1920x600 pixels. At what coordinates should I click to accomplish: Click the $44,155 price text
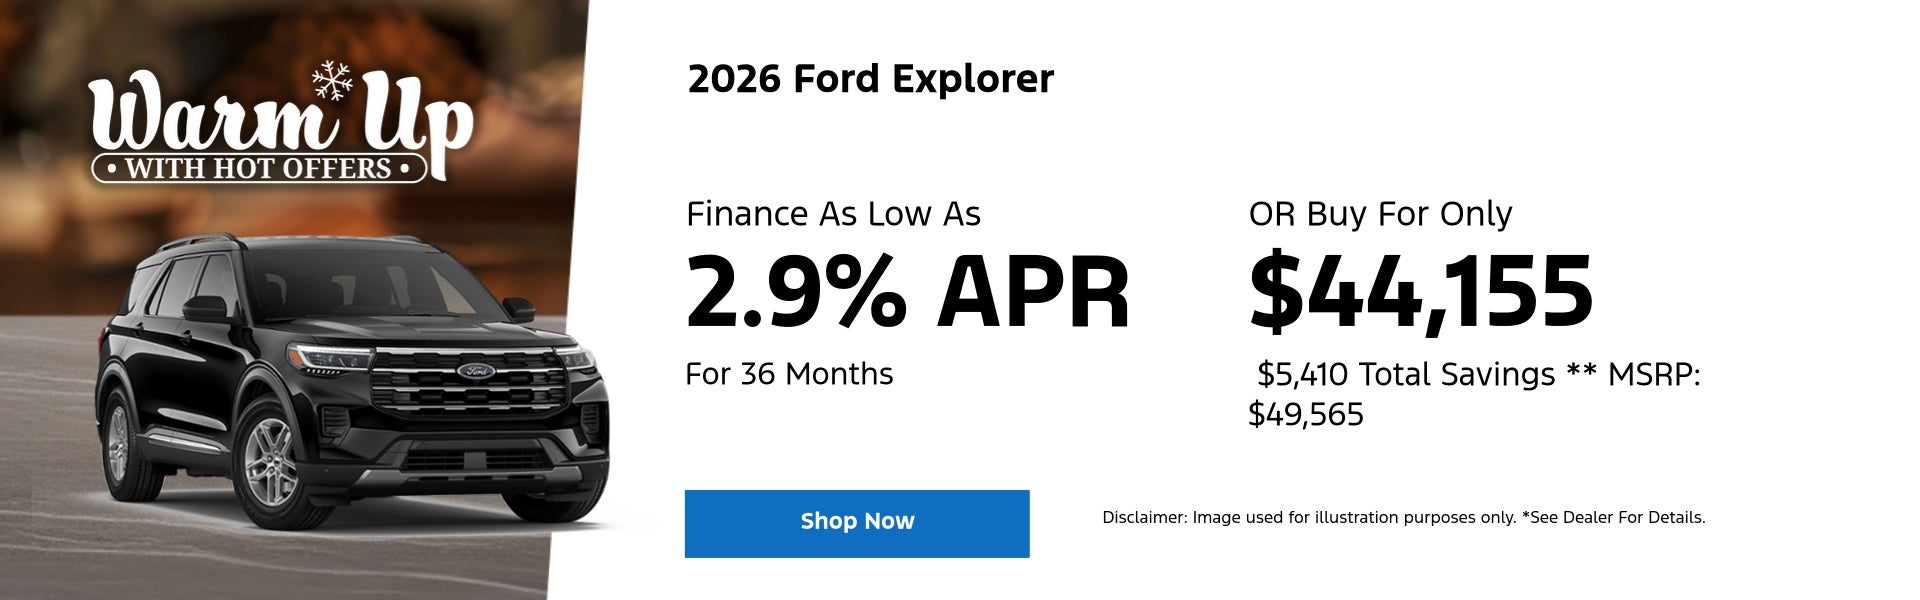click(x=1420, y=292)
